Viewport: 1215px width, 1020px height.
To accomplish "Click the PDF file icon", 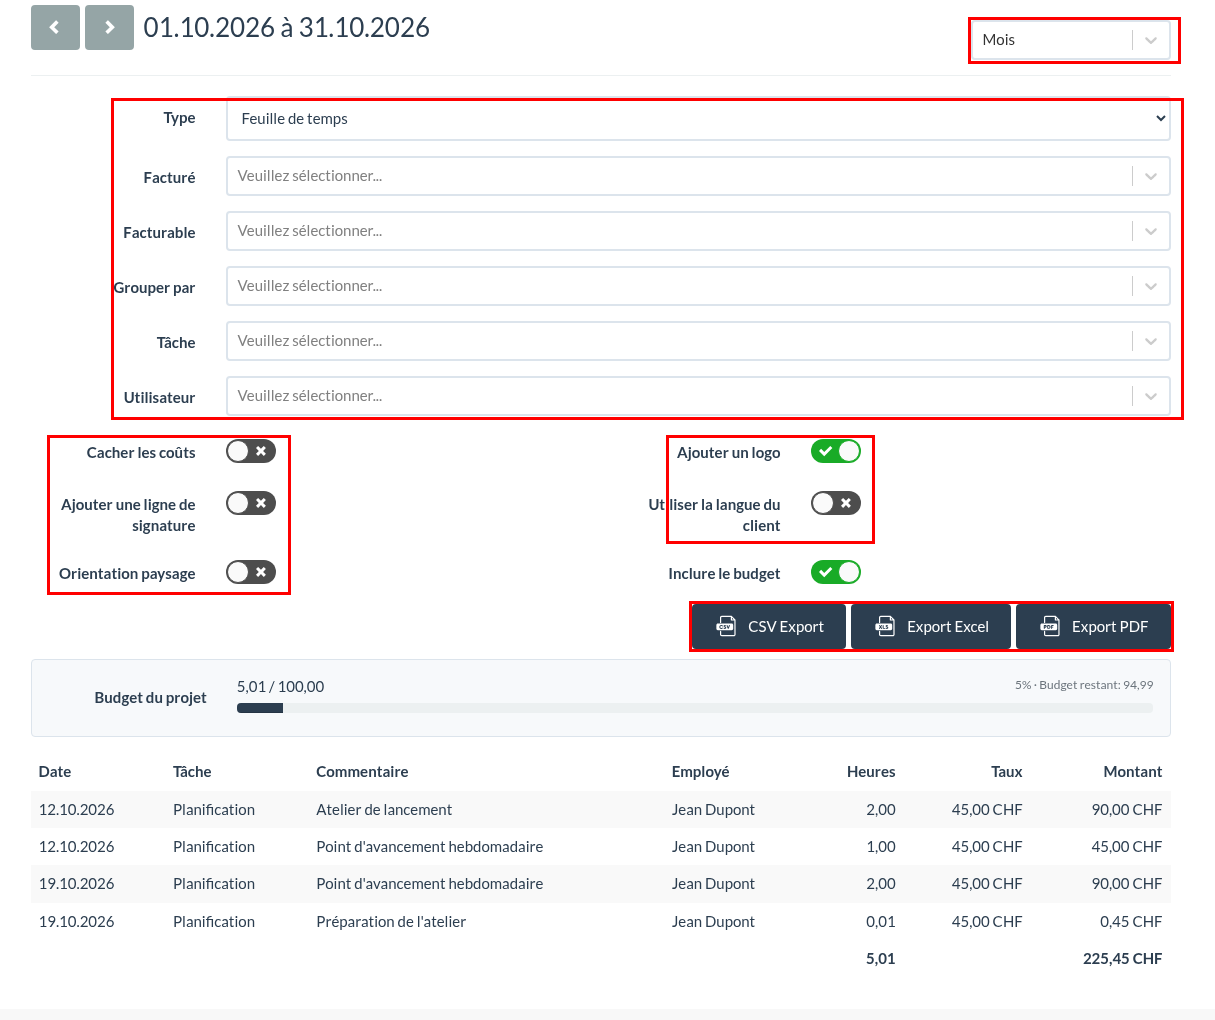I will coord(1050,627).
